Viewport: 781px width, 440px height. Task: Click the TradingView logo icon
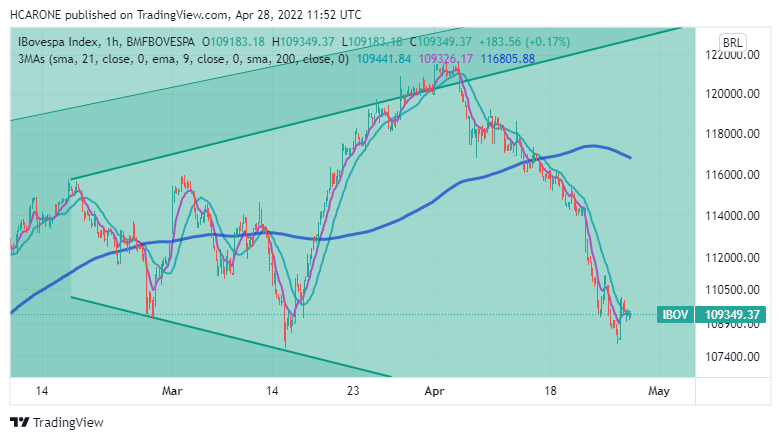click(19, 423)
